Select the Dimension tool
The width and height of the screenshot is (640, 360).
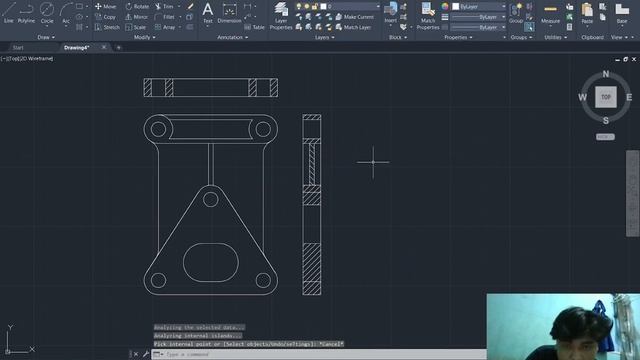229,12
